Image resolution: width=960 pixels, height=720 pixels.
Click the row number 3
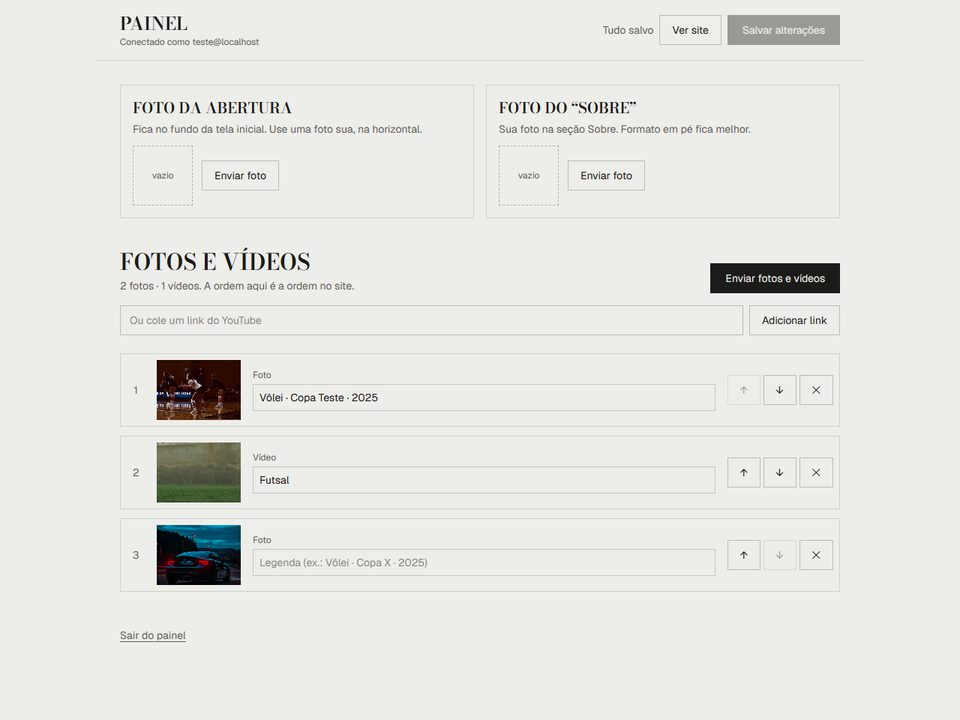[136, 555]
